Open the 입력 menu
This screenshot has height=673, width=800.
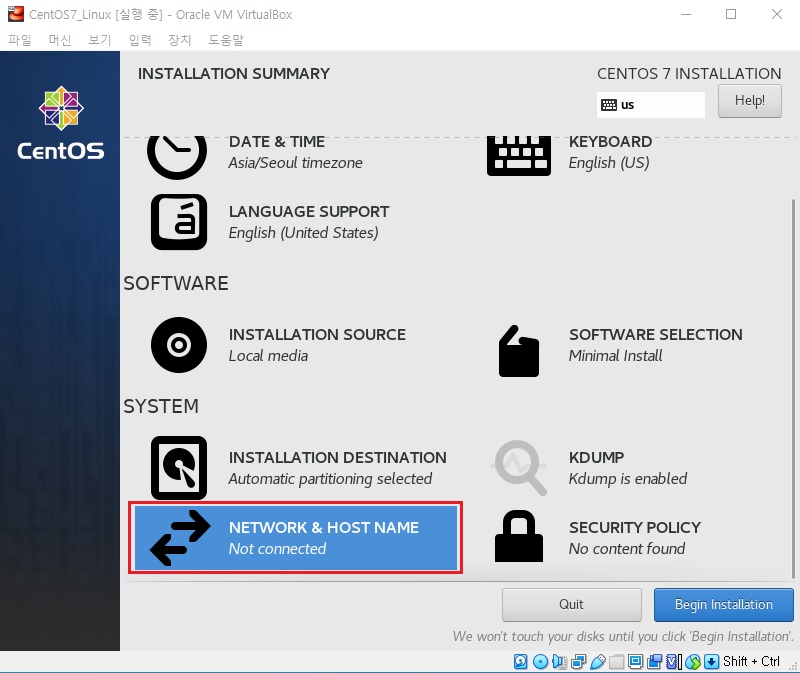point(140,40)
